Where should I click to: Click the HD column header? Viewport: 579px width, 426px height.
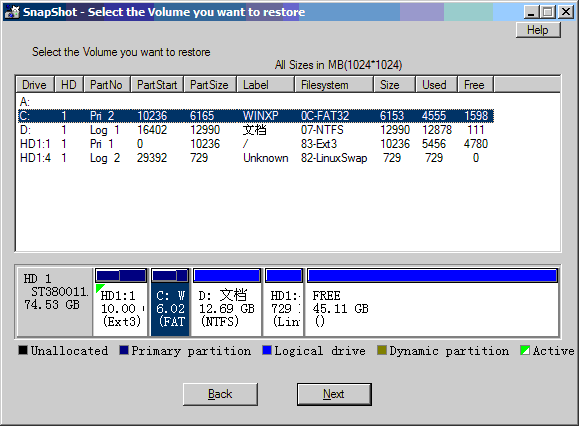pyautogui.click(x=69, y=85)
